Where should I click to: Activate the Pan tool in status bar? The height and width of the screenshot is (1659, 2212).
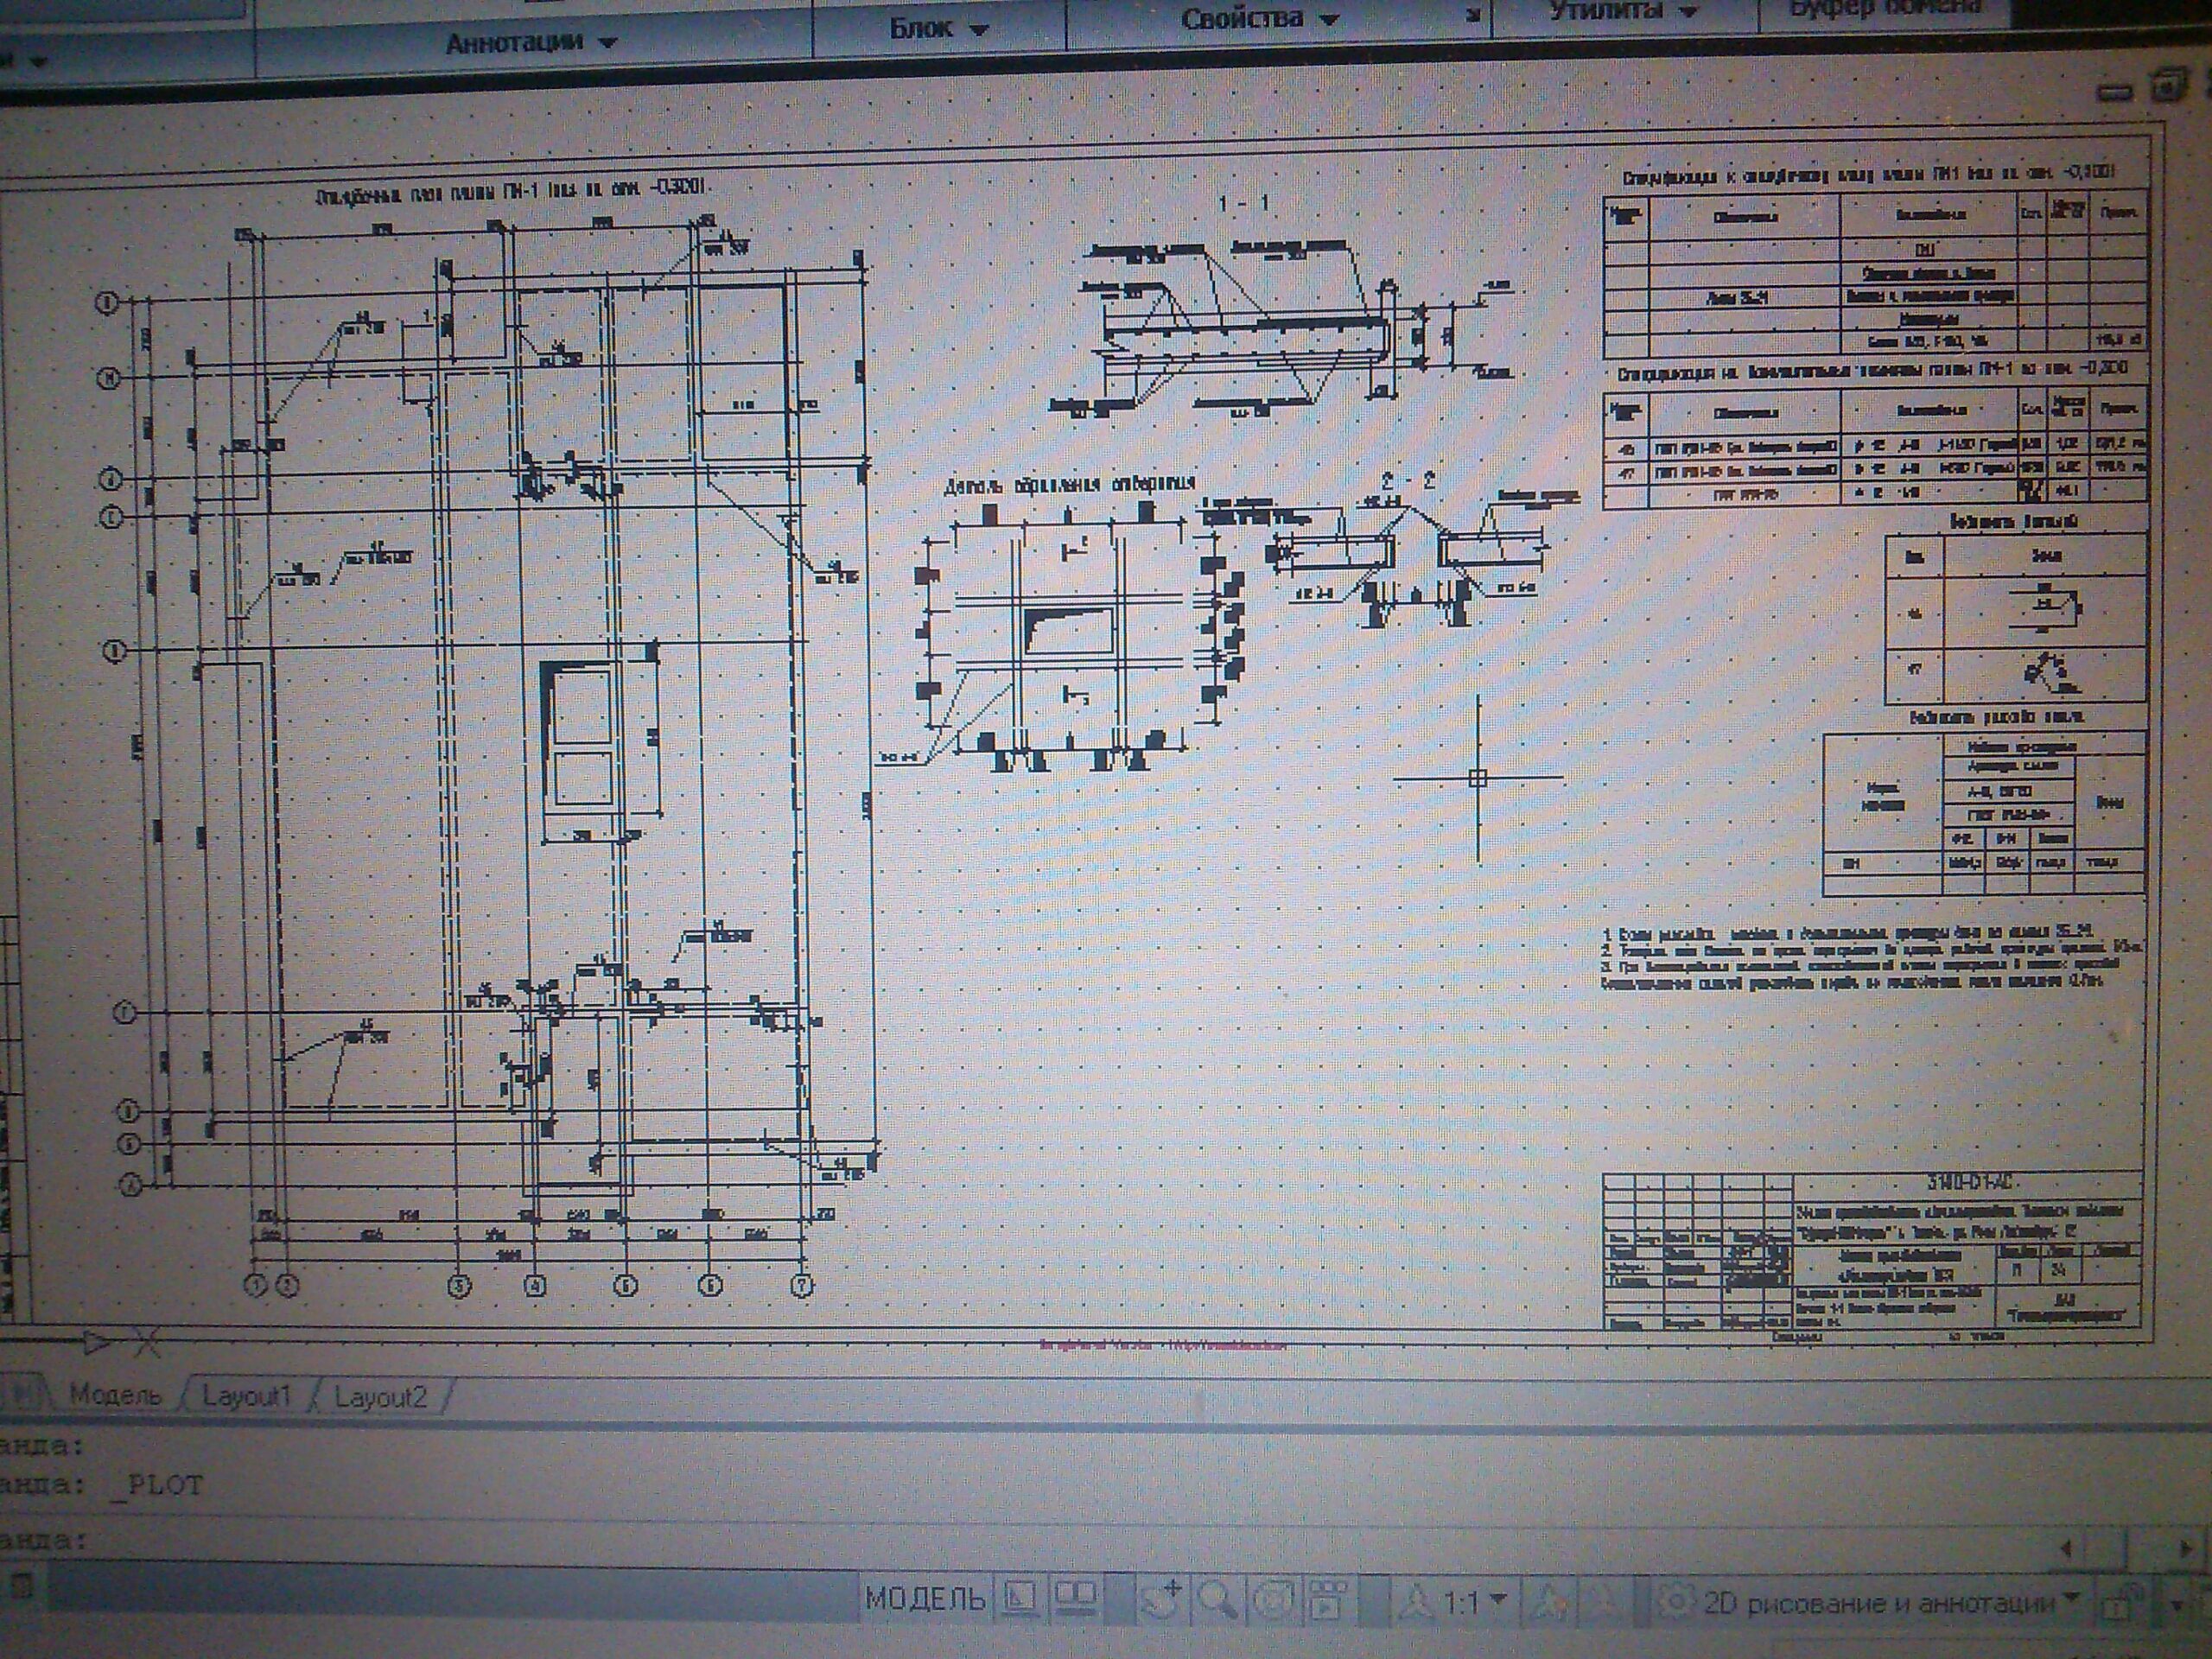click(1161, 1600)
